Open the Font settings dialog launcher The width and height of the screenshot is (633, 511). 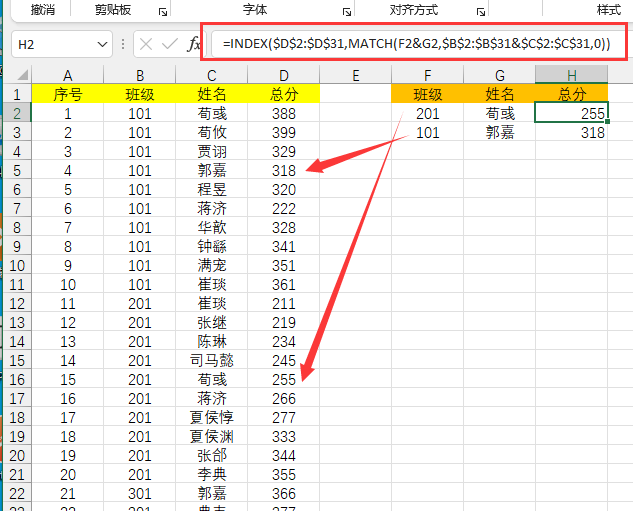(x=347, y=10)
